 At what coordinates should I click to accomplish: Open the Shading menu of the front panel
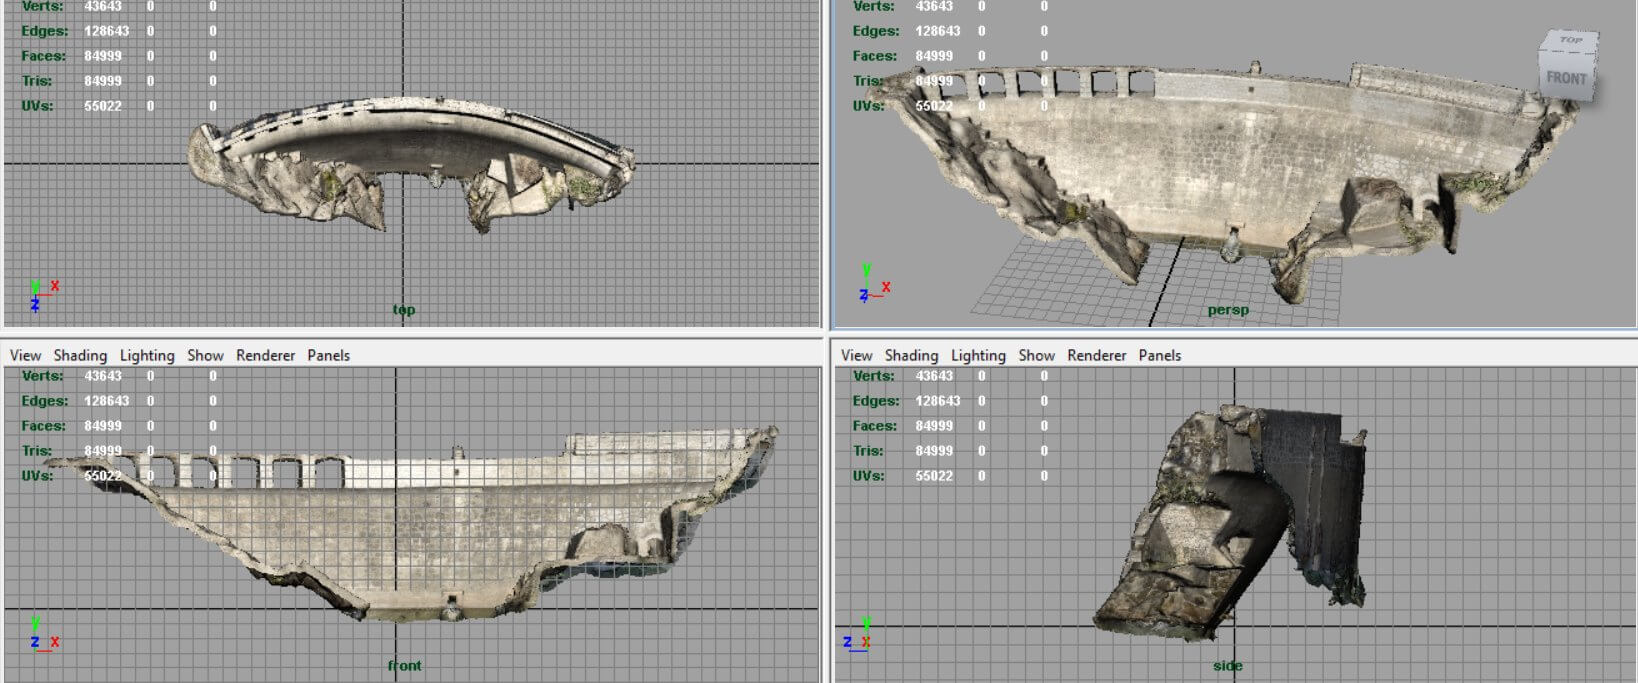pos(80,355)
